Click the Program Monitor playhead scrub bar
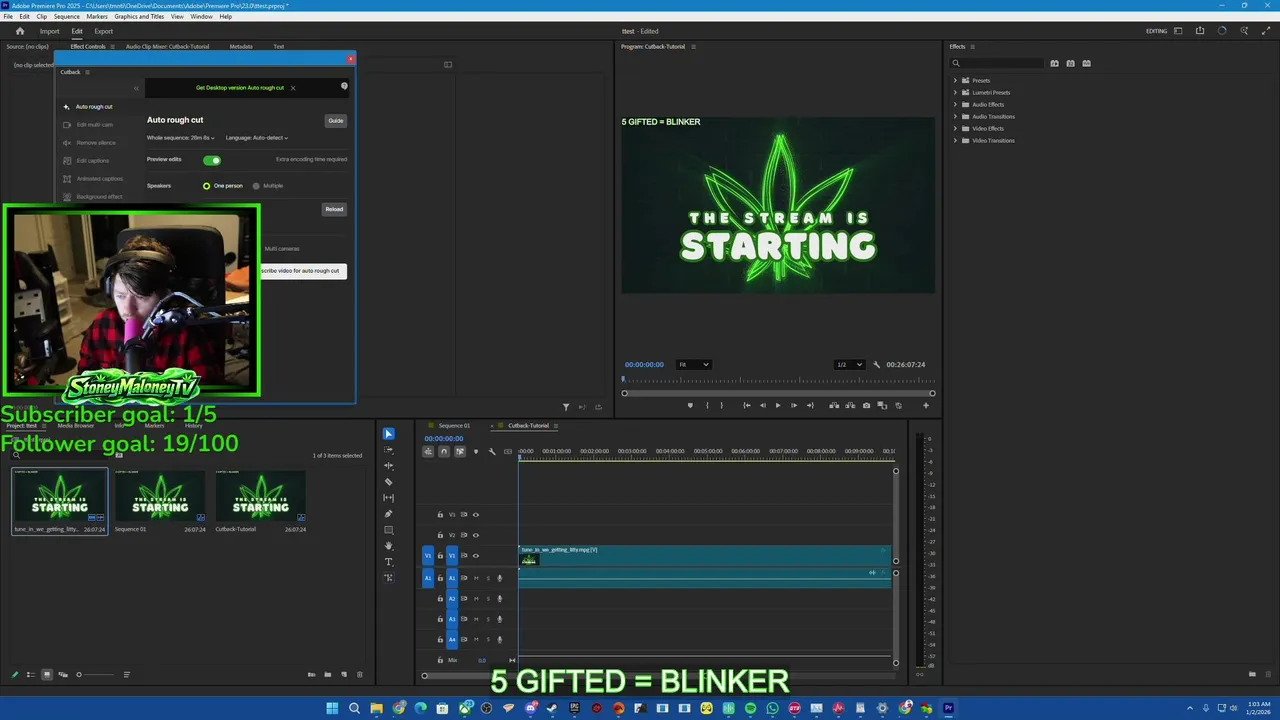 coord(778,380)
